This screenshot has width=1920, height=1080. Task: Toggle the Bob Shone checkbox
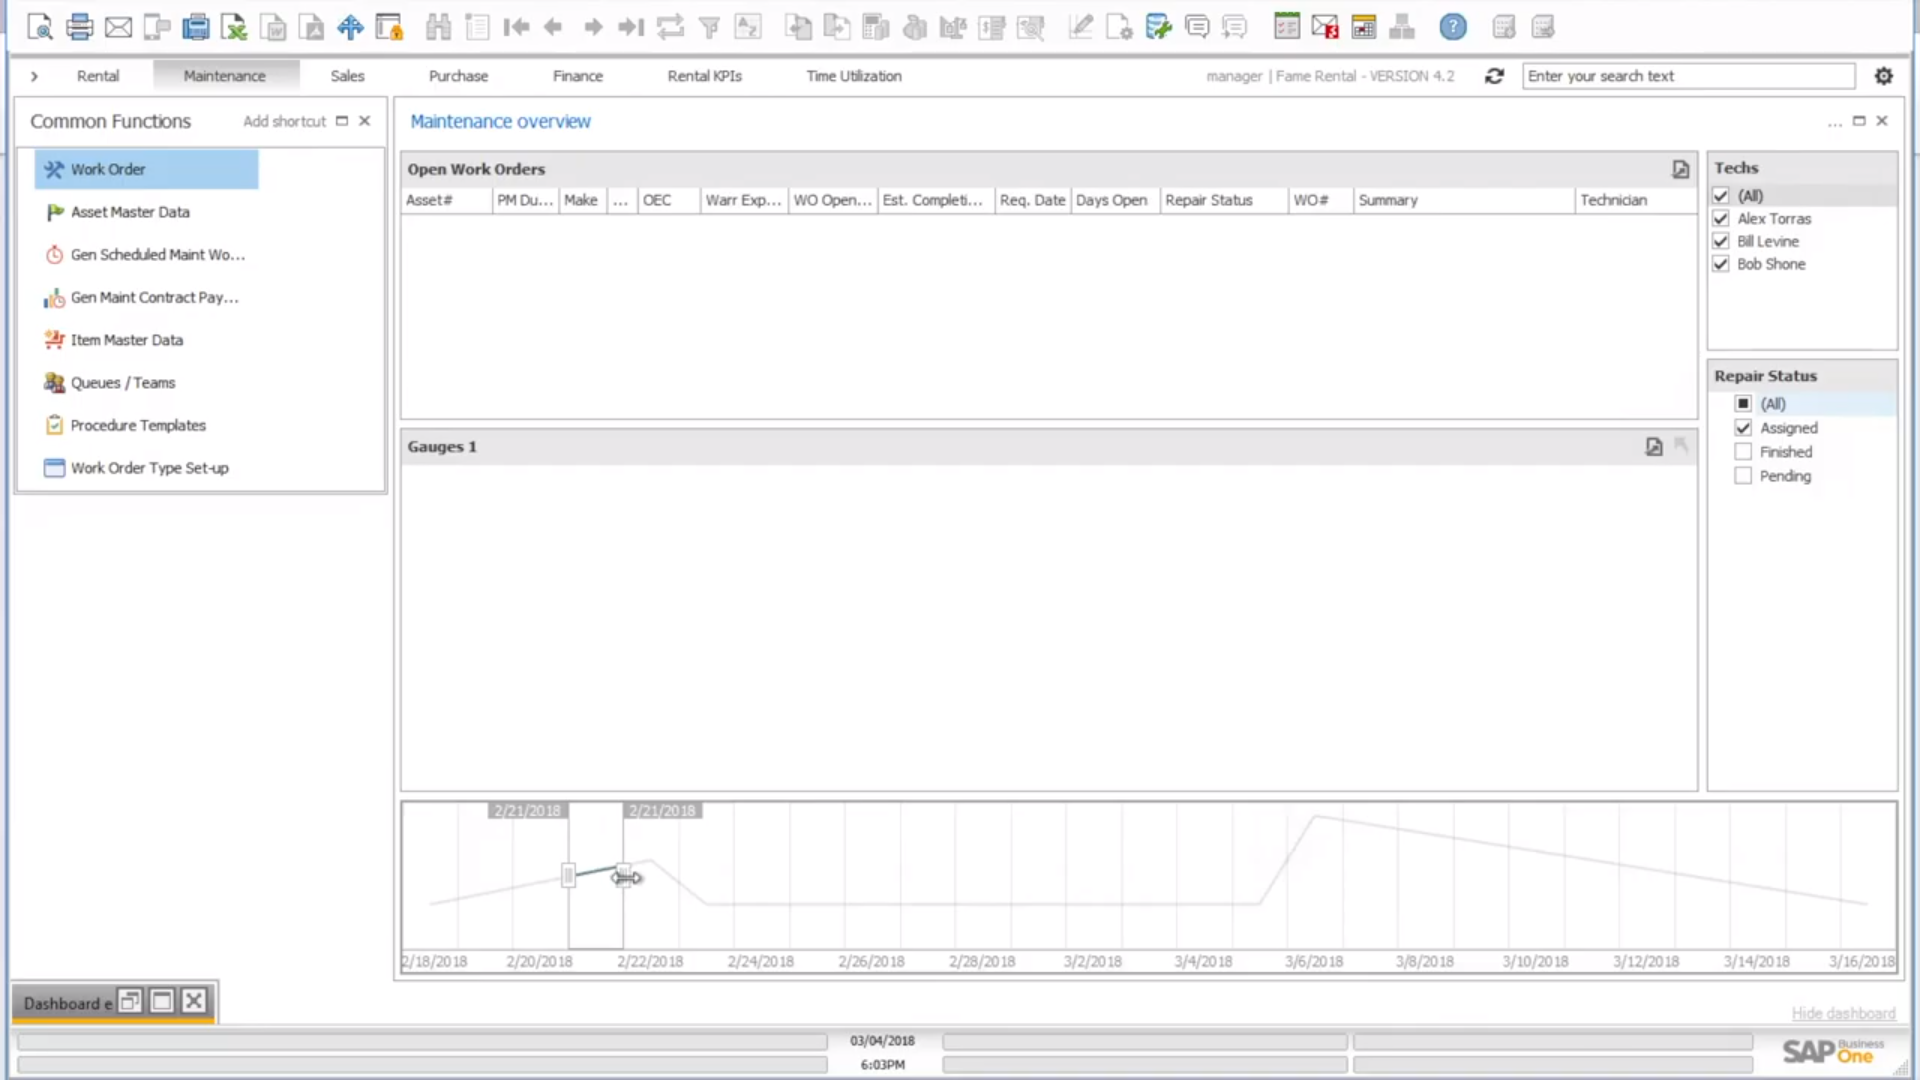point(1720,264)
